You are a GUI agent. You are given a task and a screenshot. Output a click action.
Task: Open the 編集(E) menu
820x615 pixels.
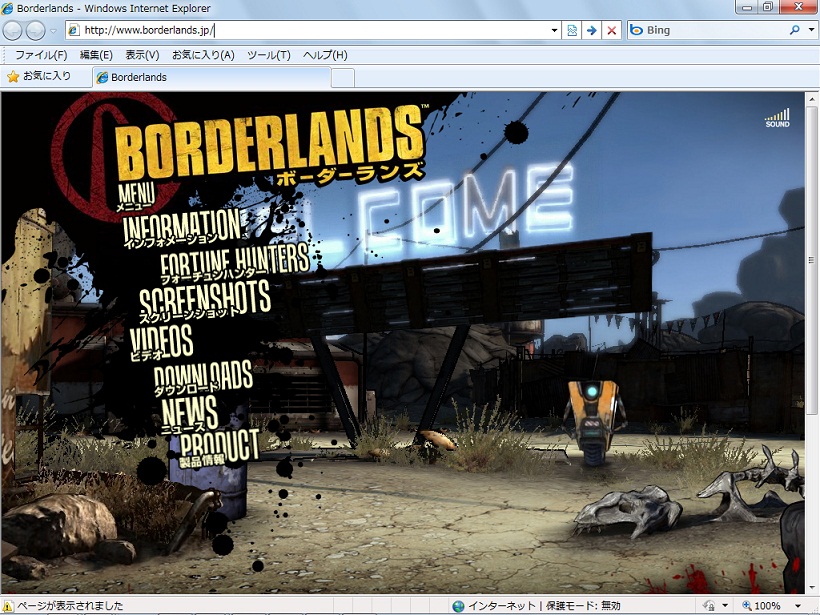96,55
